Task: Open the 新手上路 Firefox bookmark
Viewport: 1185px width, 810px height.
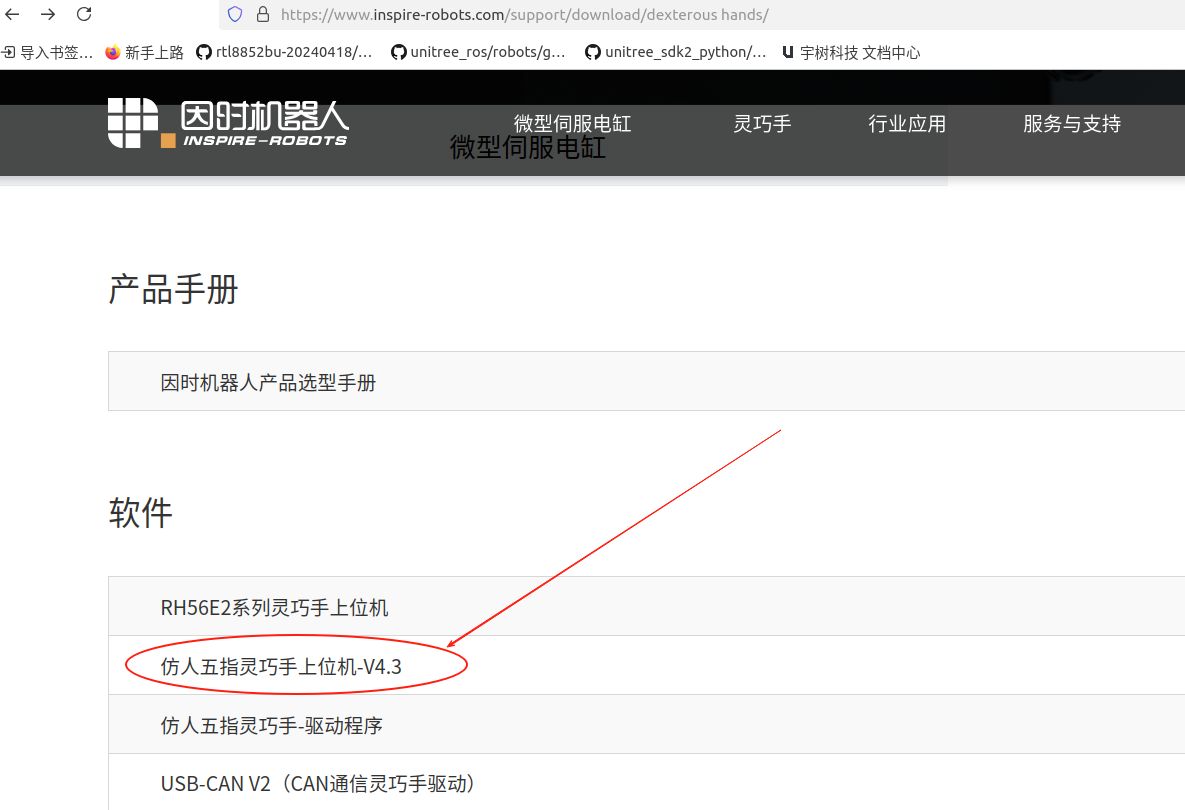Action: tap(144, 52)
